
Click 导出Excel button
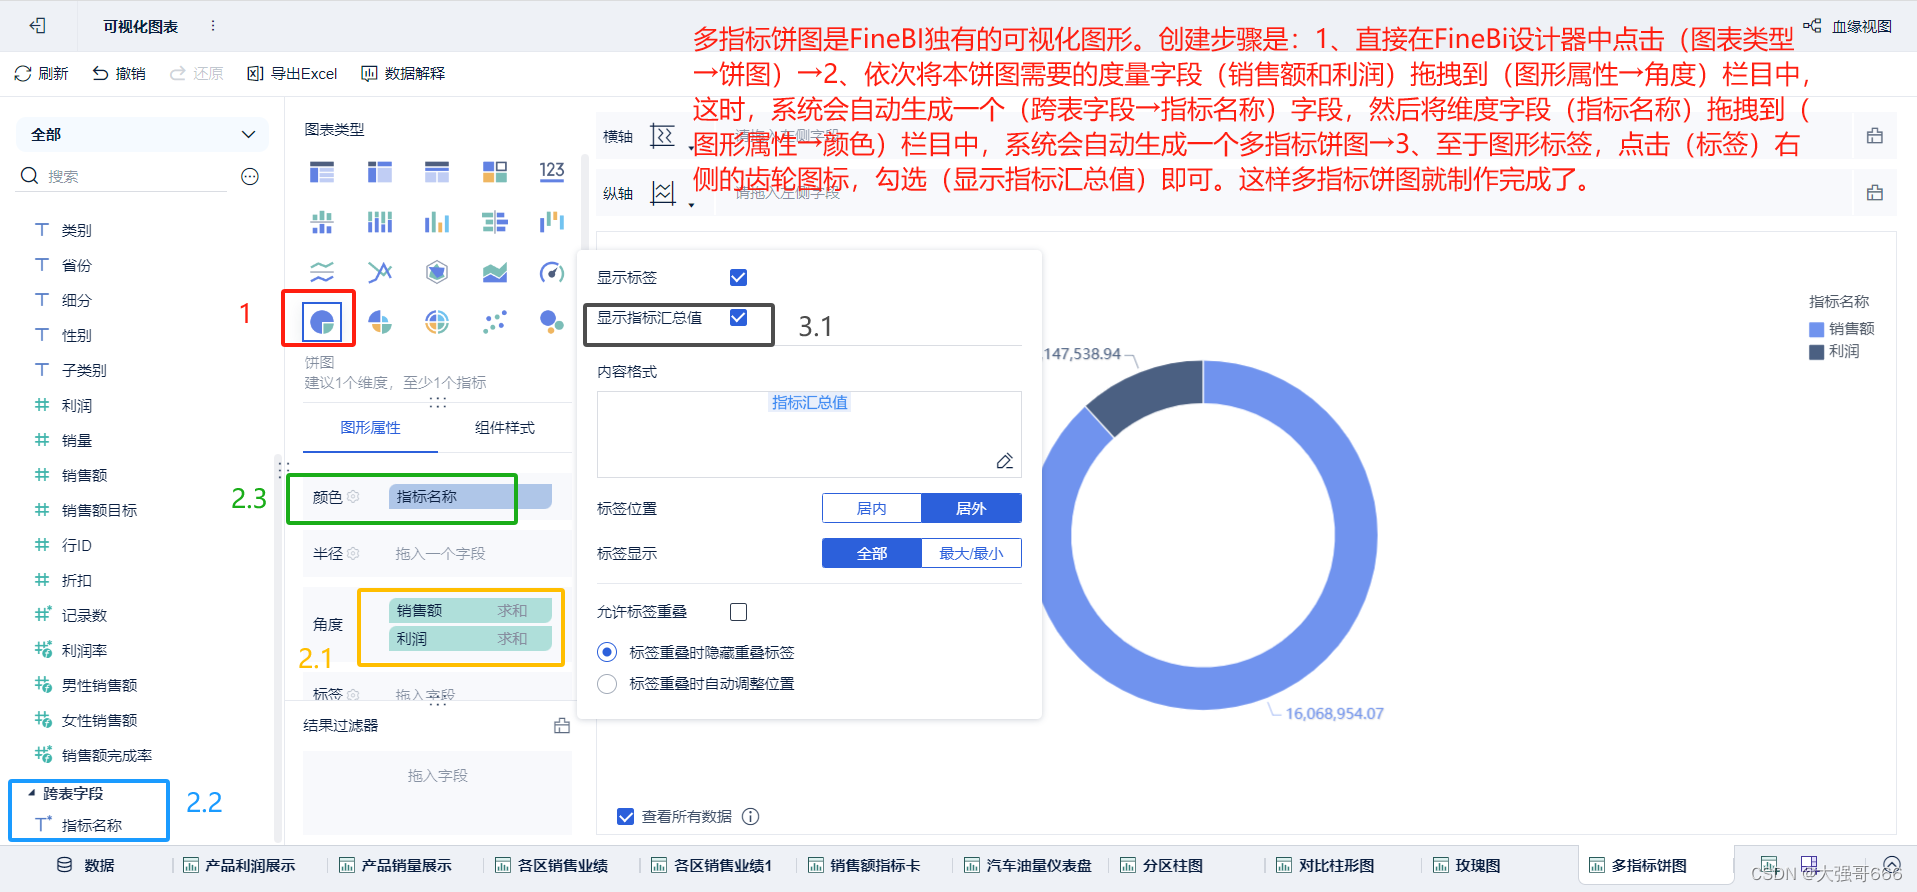point(293,73)
